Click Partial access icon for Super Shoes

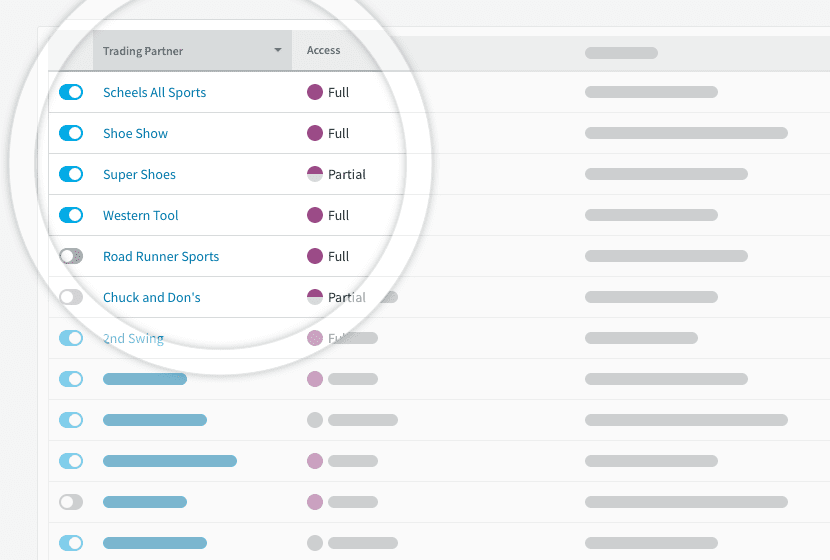tap(315, 174)
